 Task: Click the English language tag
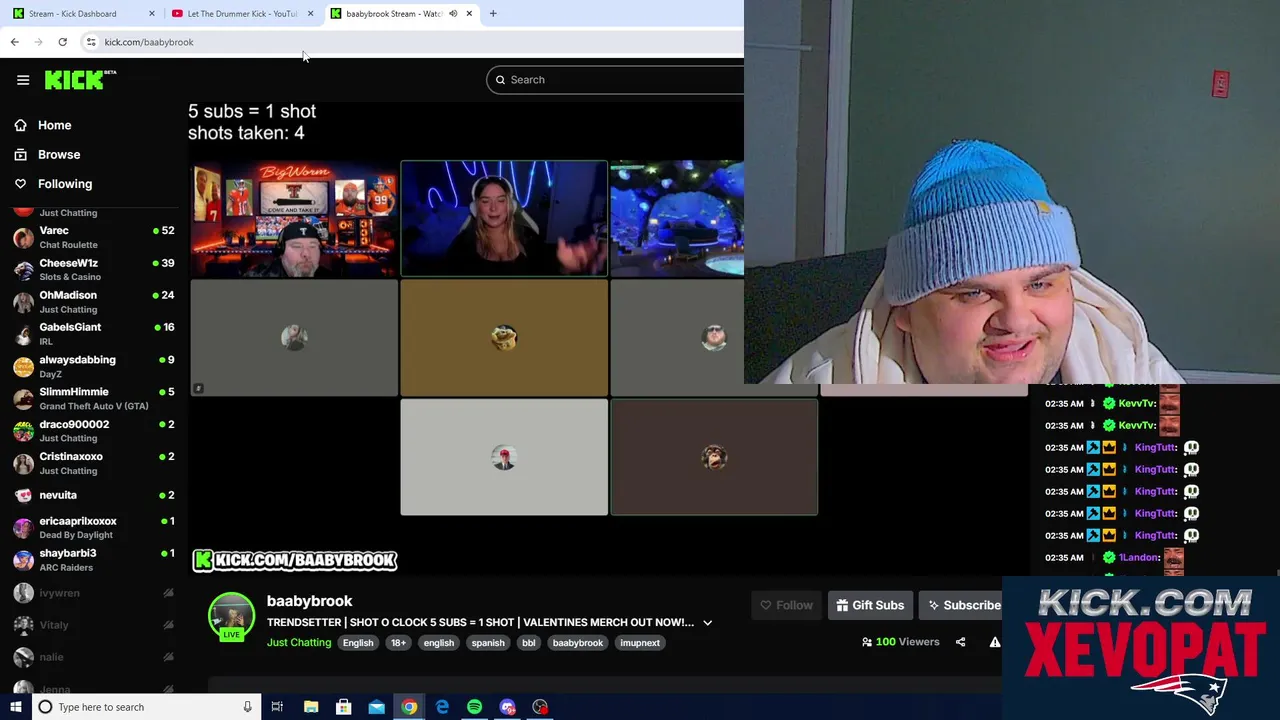358,643
